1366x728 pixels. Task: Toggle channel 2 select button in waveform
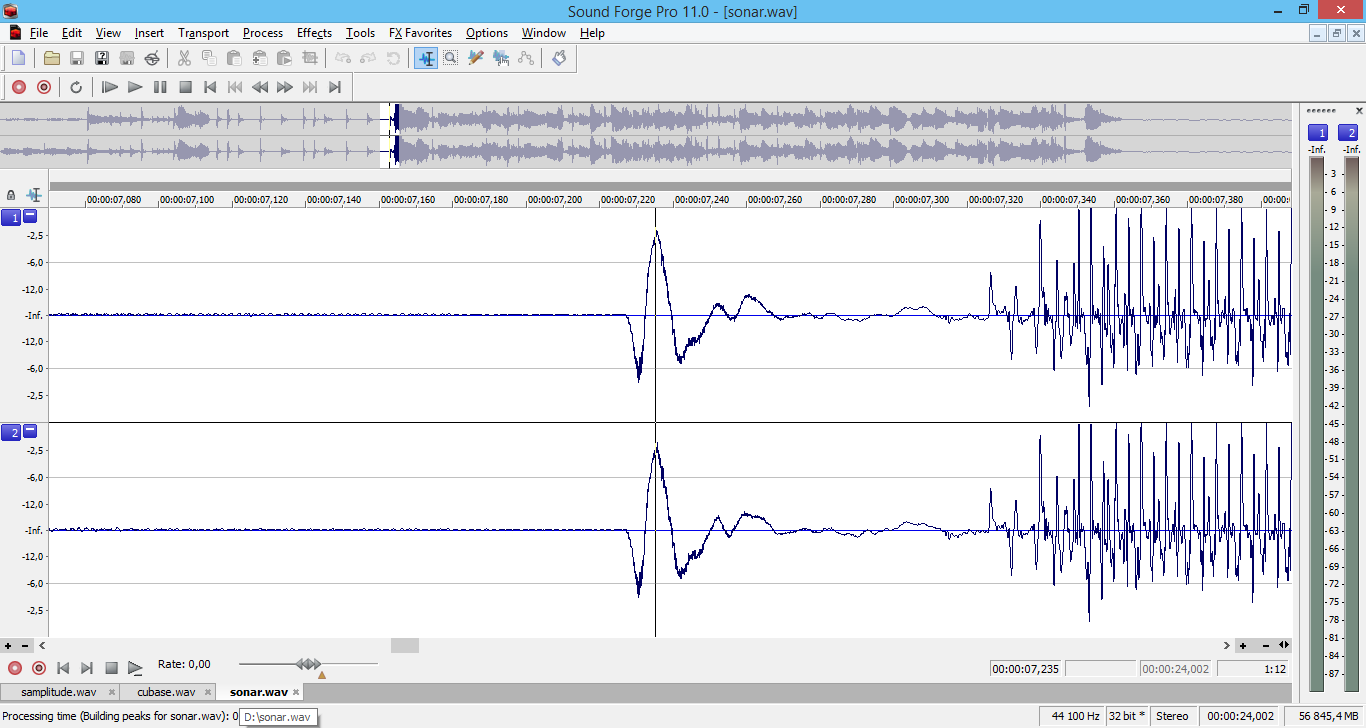point(10,432)
